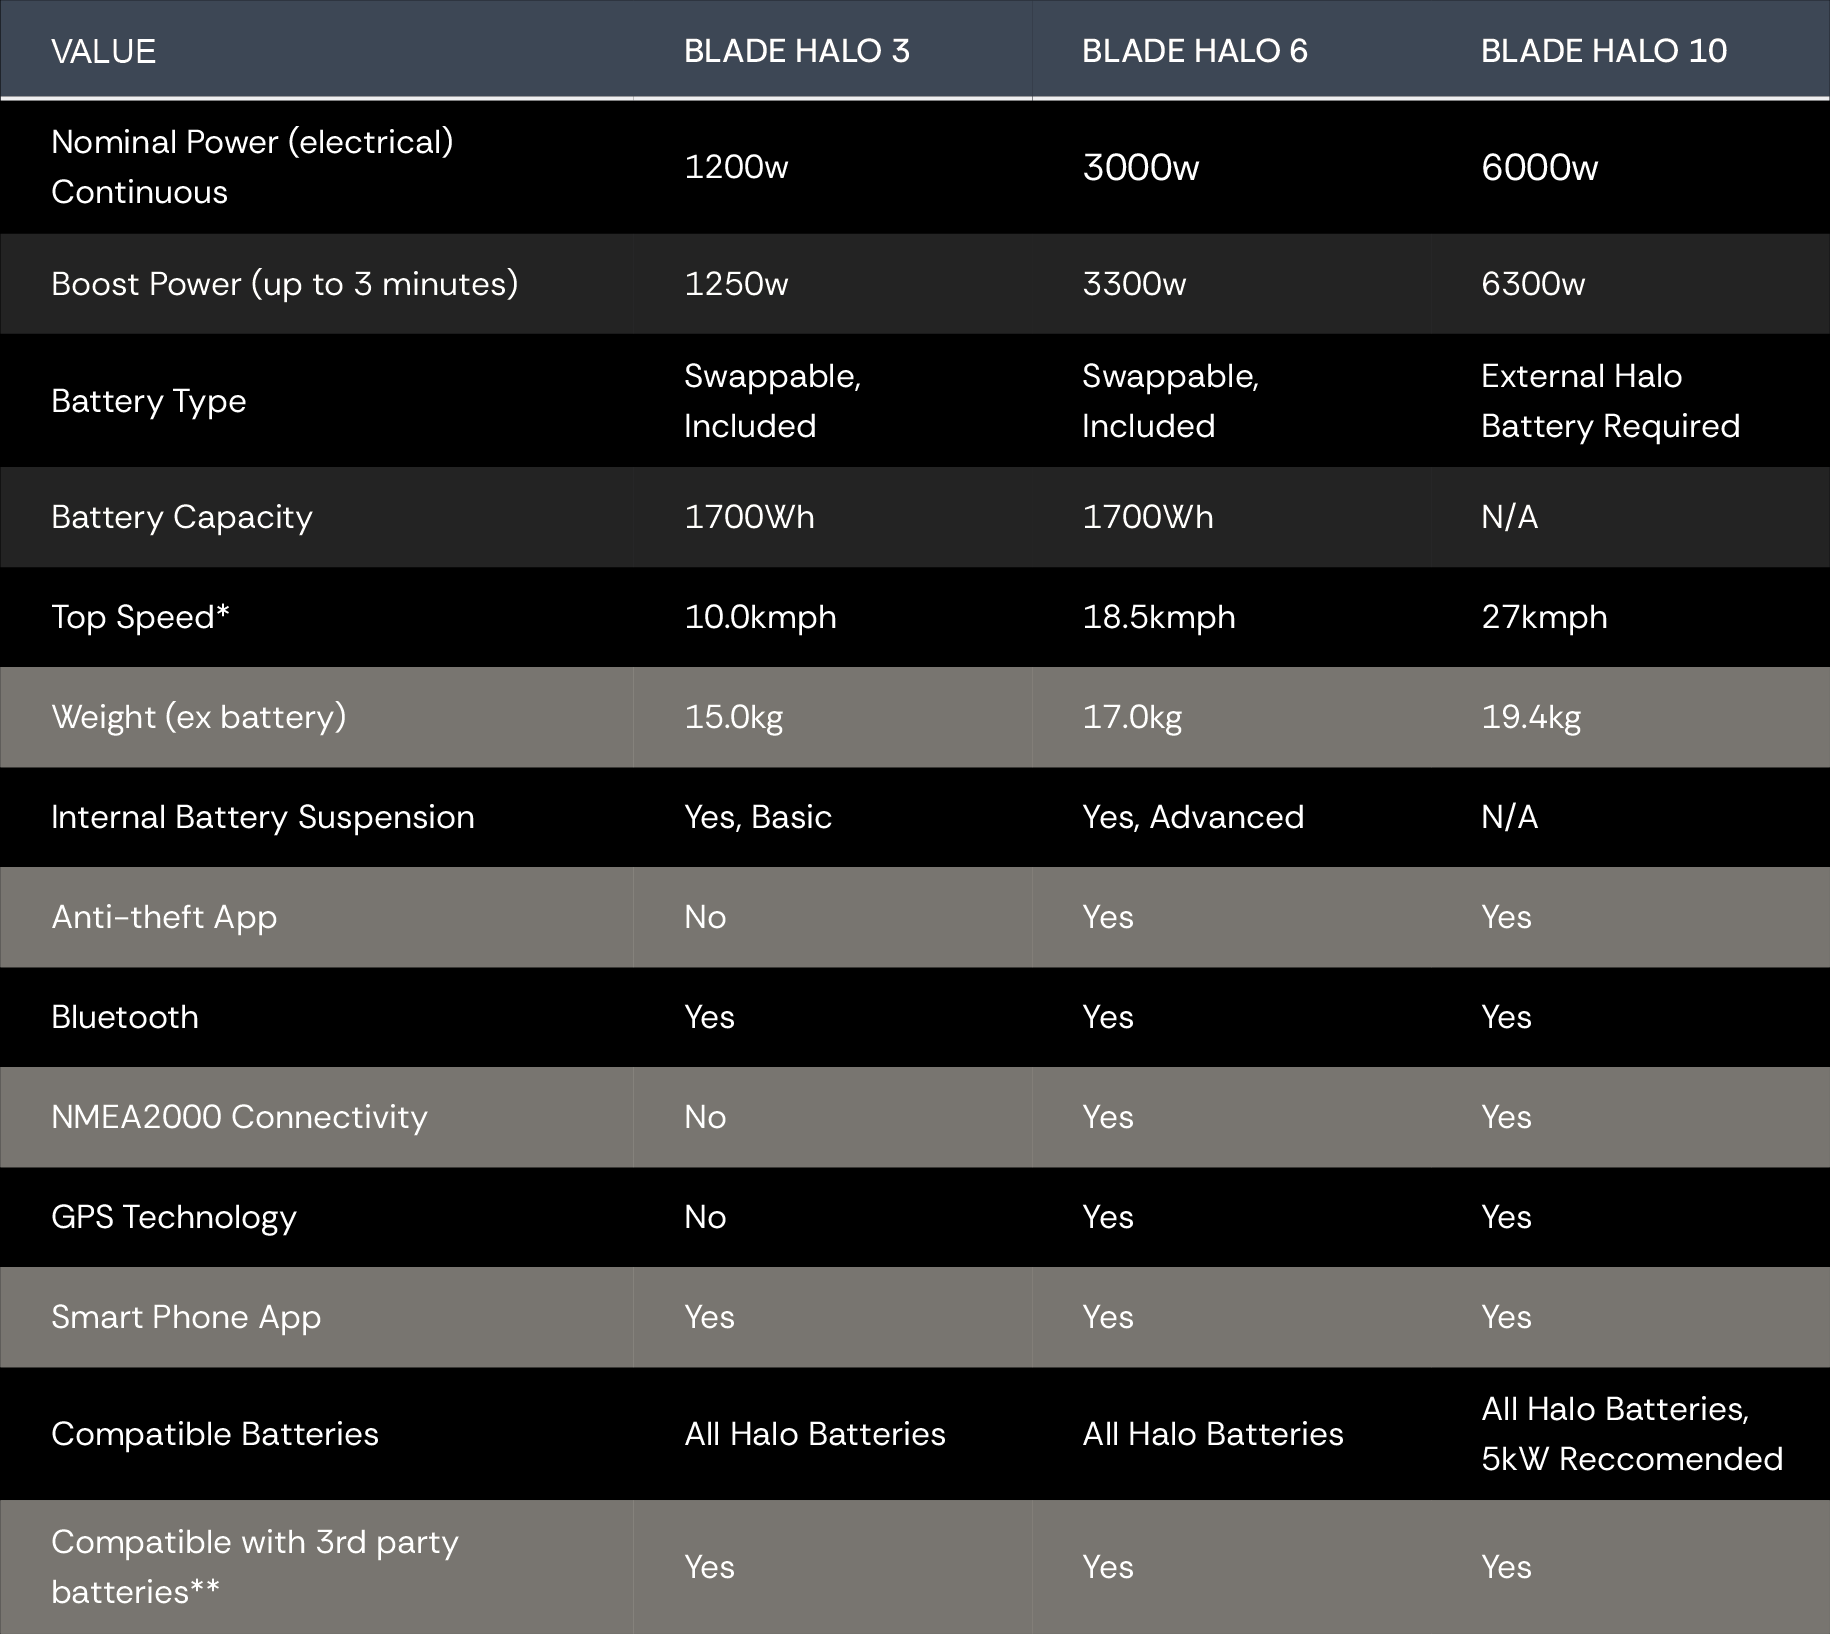The height and width of the screenshot is (1634, 1830).
Task: Click the 18.5kmph top speed value
Action: click(x=1159, y=617)
